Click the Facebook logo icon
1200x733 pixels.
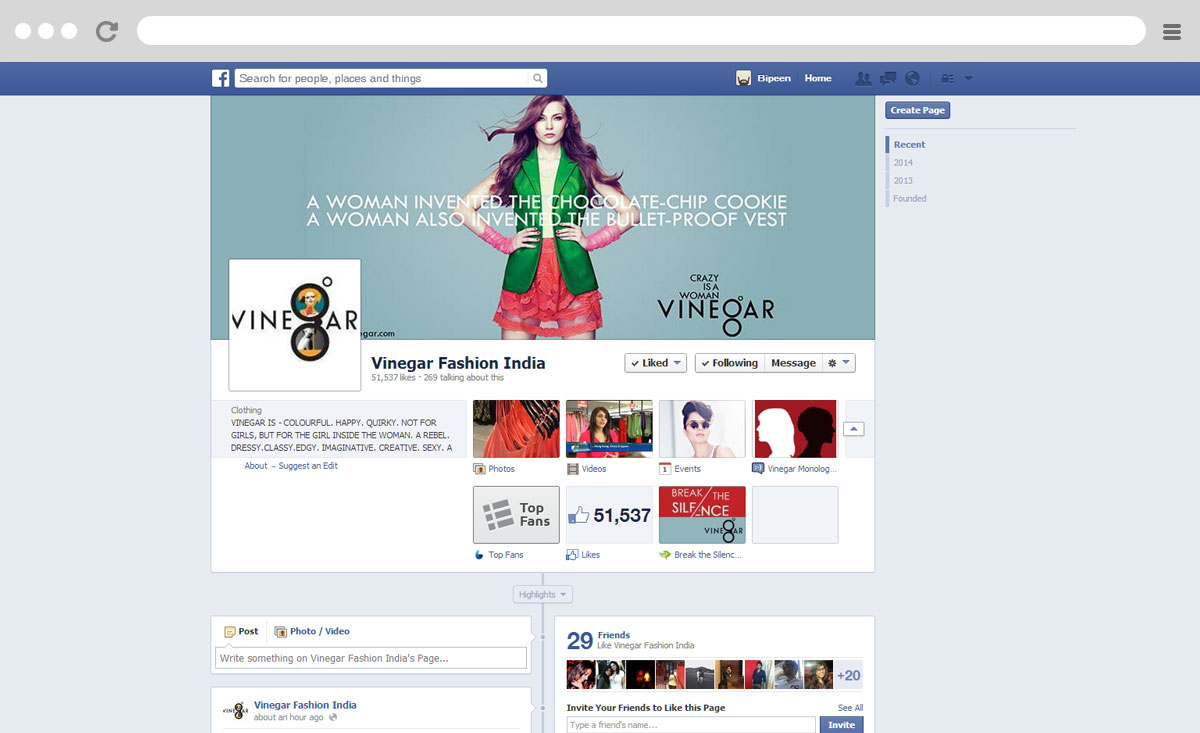coord(220,78)
